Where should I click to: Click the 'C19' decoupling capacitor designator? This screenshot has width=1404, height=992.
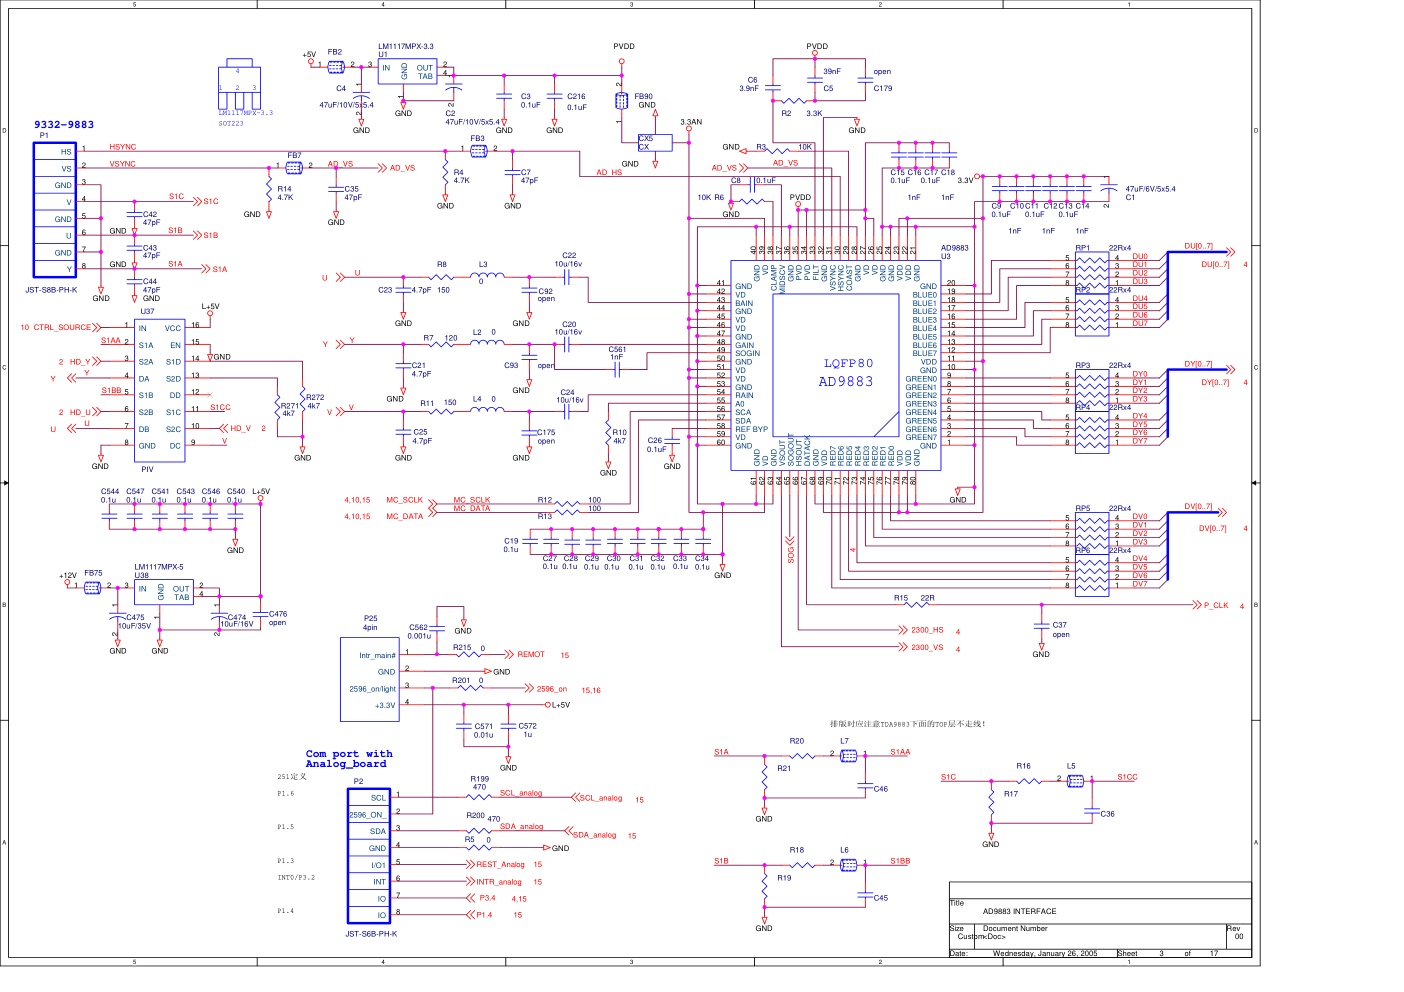pyautogui.click(x=511, y=540)
